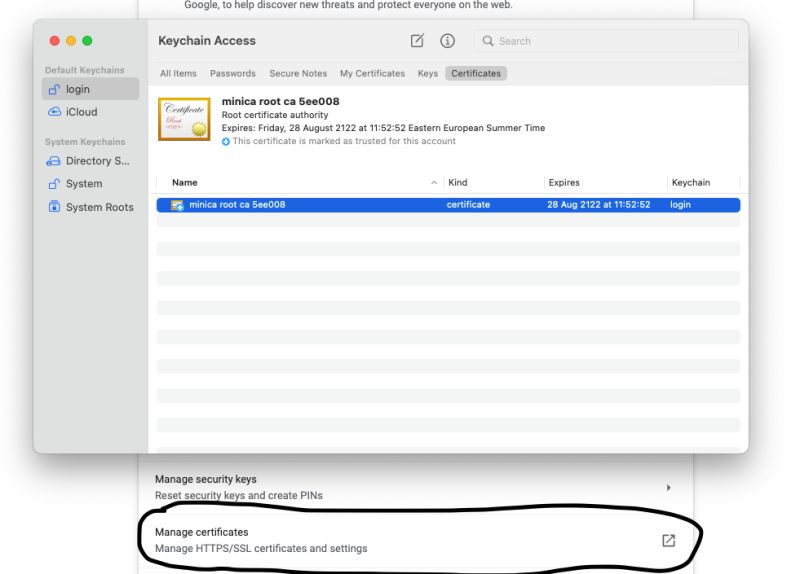Click the 'certificate' kind cell

468,205
